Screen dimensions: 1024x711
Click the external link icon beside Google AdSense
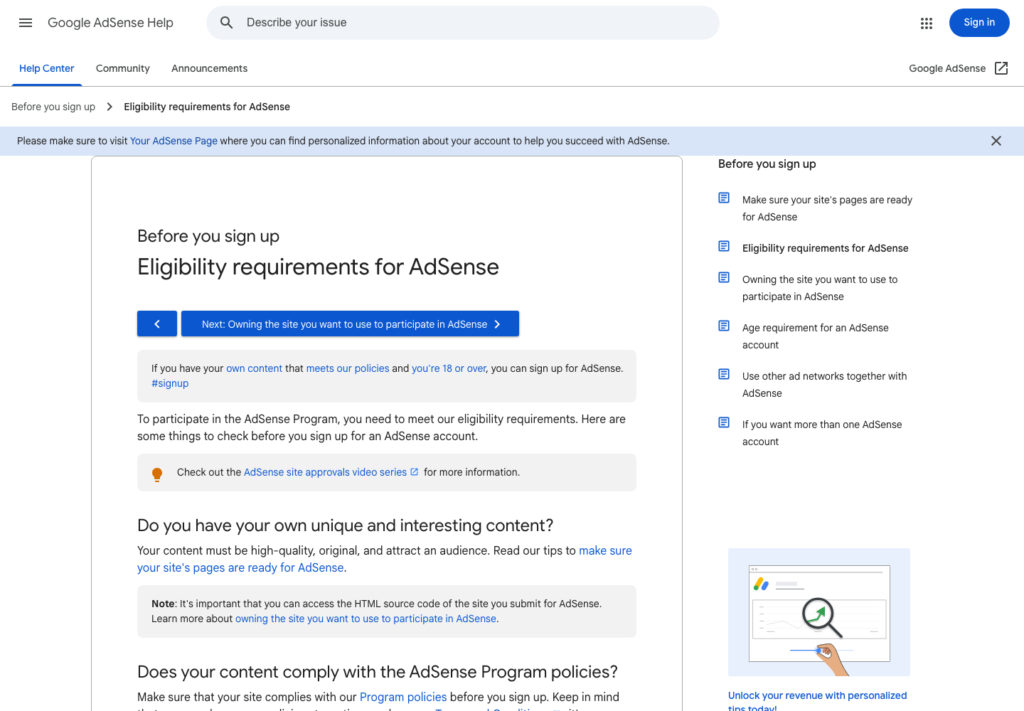click(1001, 69)
